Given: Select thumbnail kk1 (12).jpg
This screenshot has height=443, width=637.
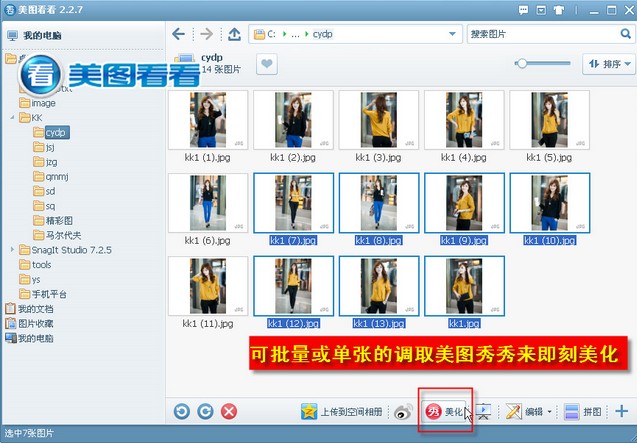Looking at the screenshot, I should [293, 286].
